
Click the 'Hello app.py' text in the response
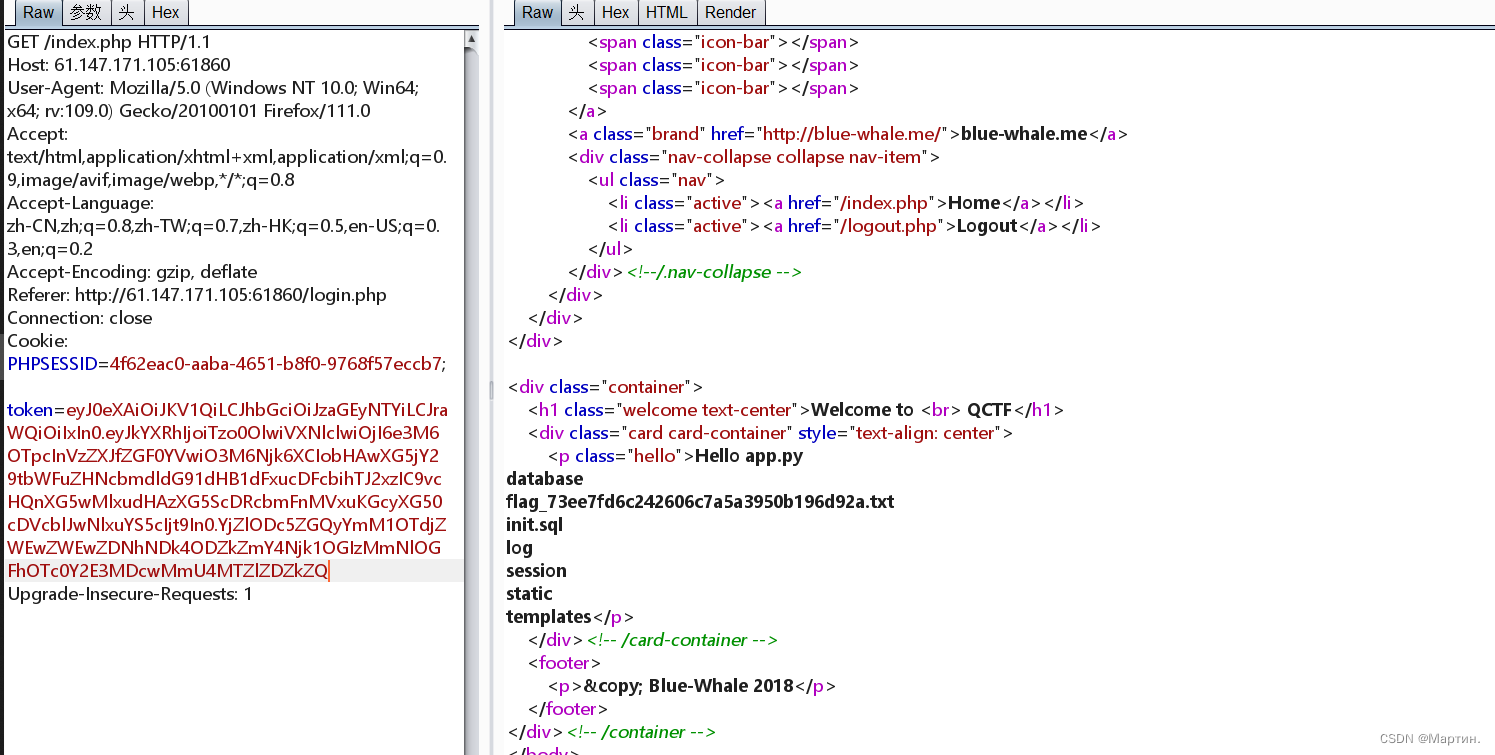tap(749, 456)
